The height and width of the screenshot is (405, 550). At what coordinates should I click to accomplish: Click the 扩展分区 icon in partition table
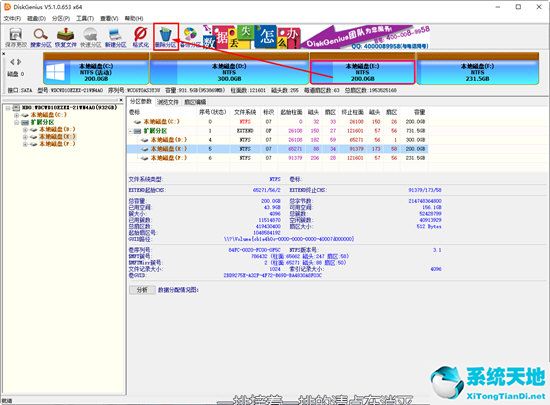coord(138,131)
